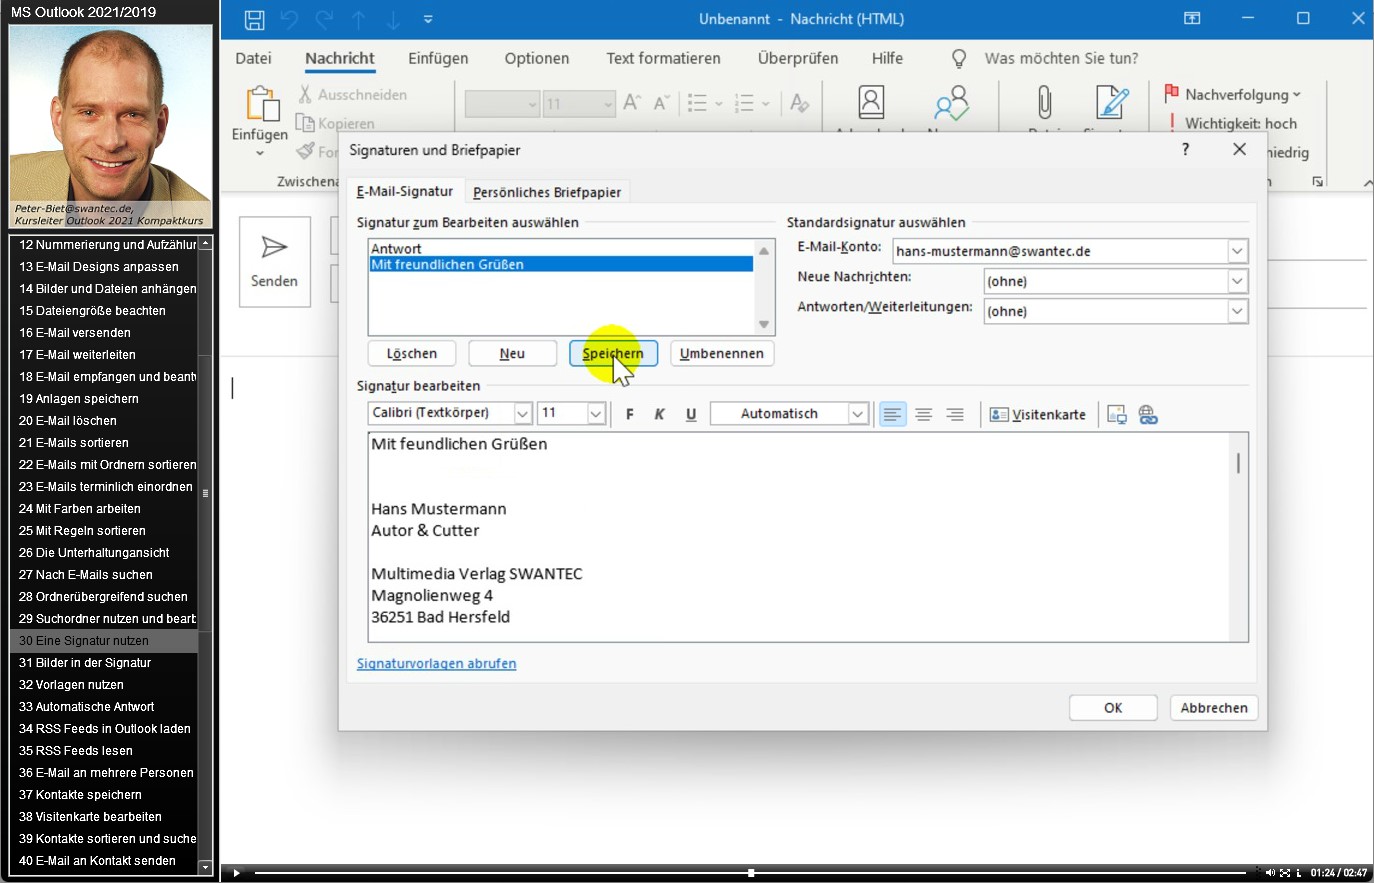This screenshot has width=1374, height=883.
Task: Insert a picture into the signature
Action: [x=1117, y=414]
